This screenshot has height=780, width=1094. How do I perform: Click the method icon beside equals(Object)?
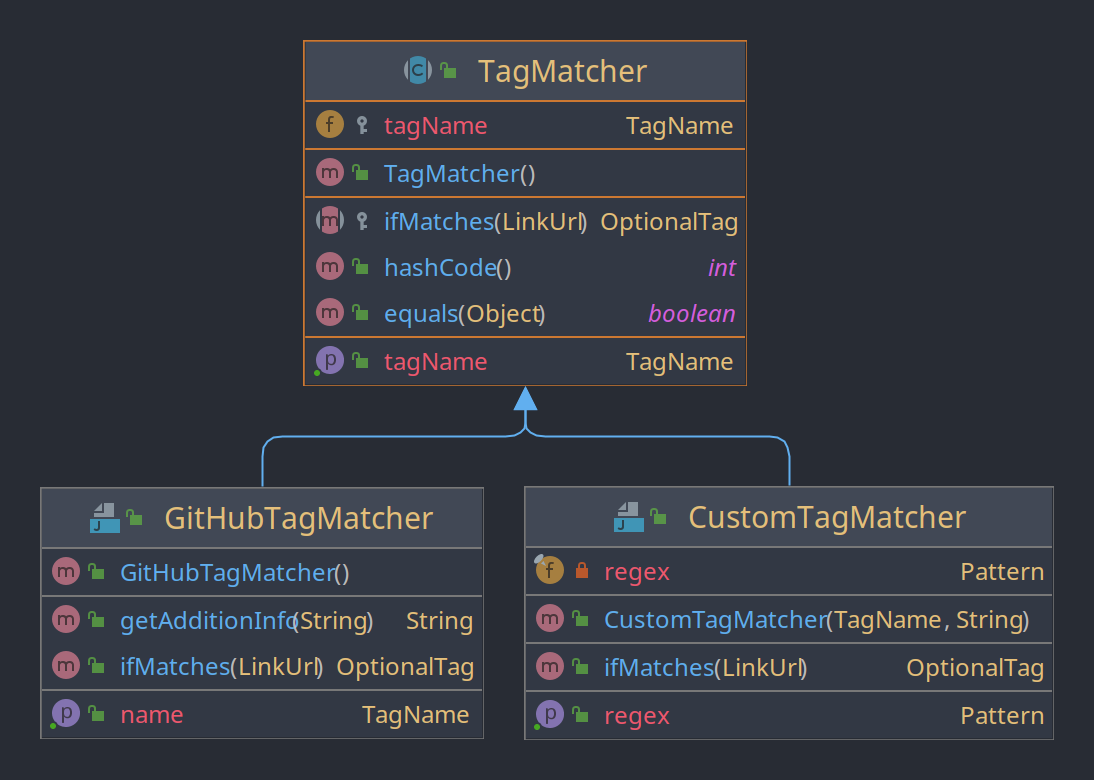[x=330, y=313]
